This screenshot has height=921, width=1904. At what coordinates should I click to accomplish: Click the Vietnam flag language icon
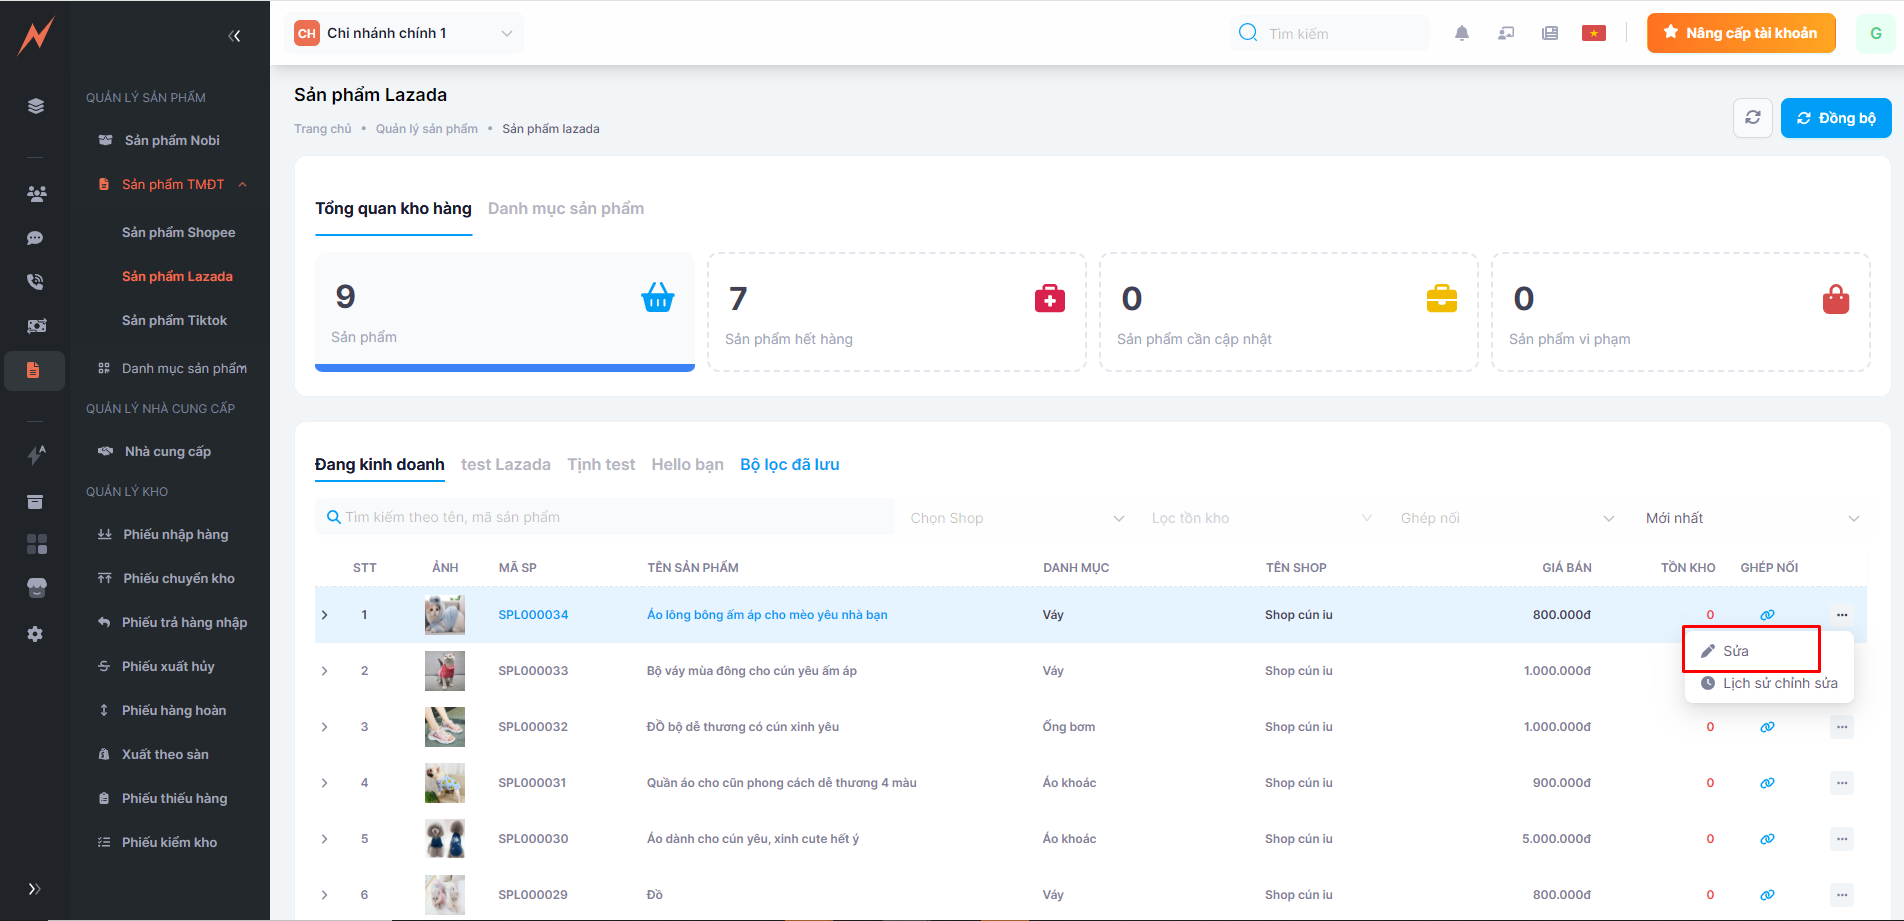point(1593,33)
